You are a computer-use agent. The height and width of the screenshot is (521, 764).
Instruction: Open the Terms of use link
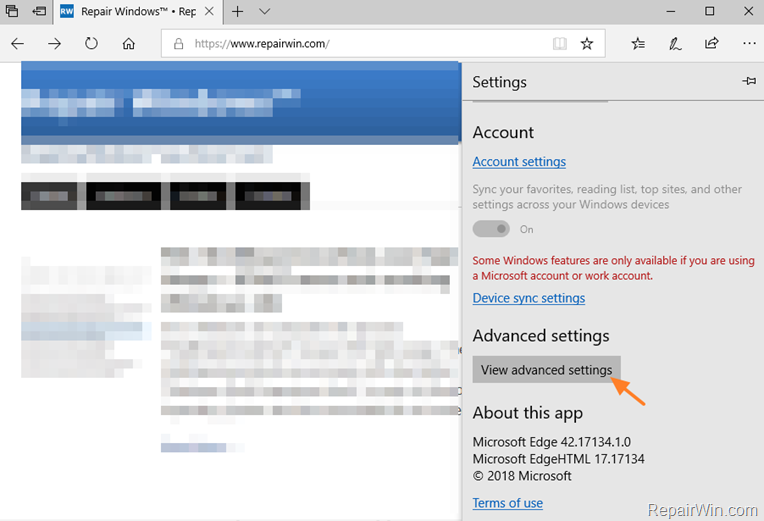click(508, 503)
